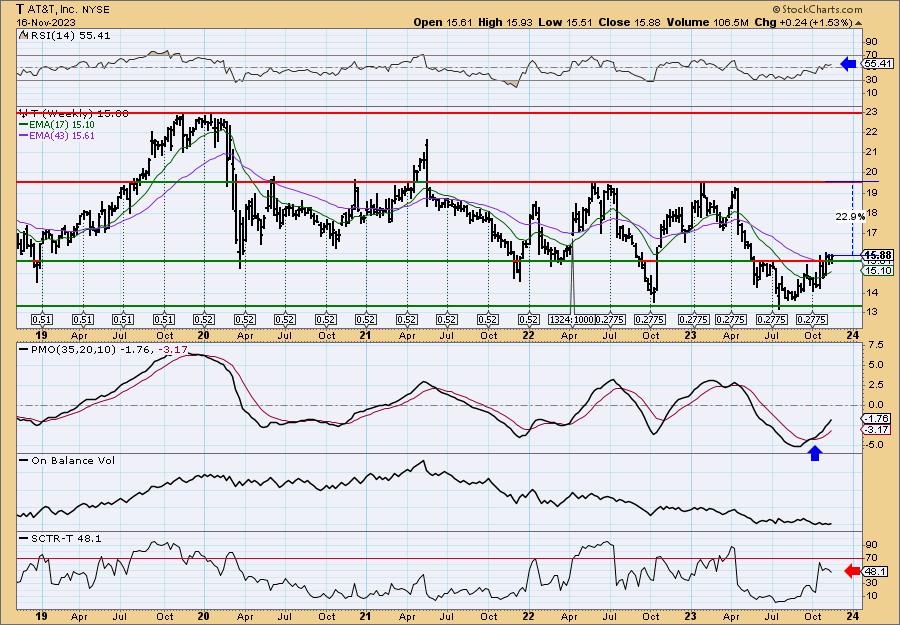Click the 0.0 PMO axis label
The height and width of the screenshot is (625, 900).
875,404
